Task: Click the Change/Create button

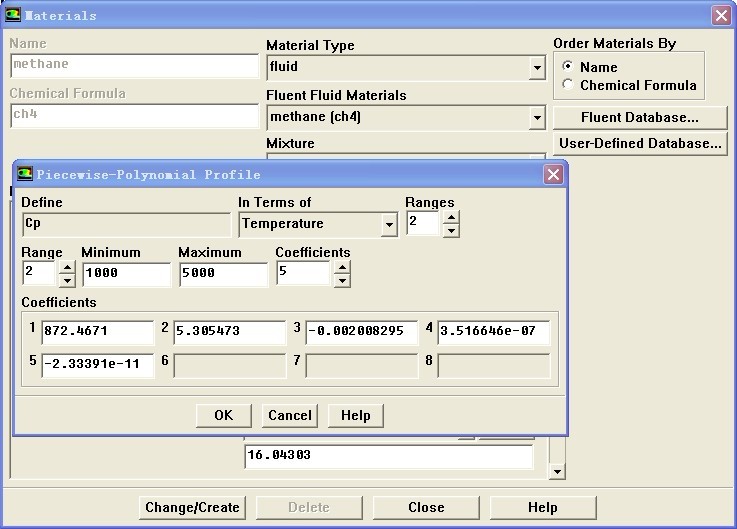Action: pyautogui.click(x=192, y=507)
